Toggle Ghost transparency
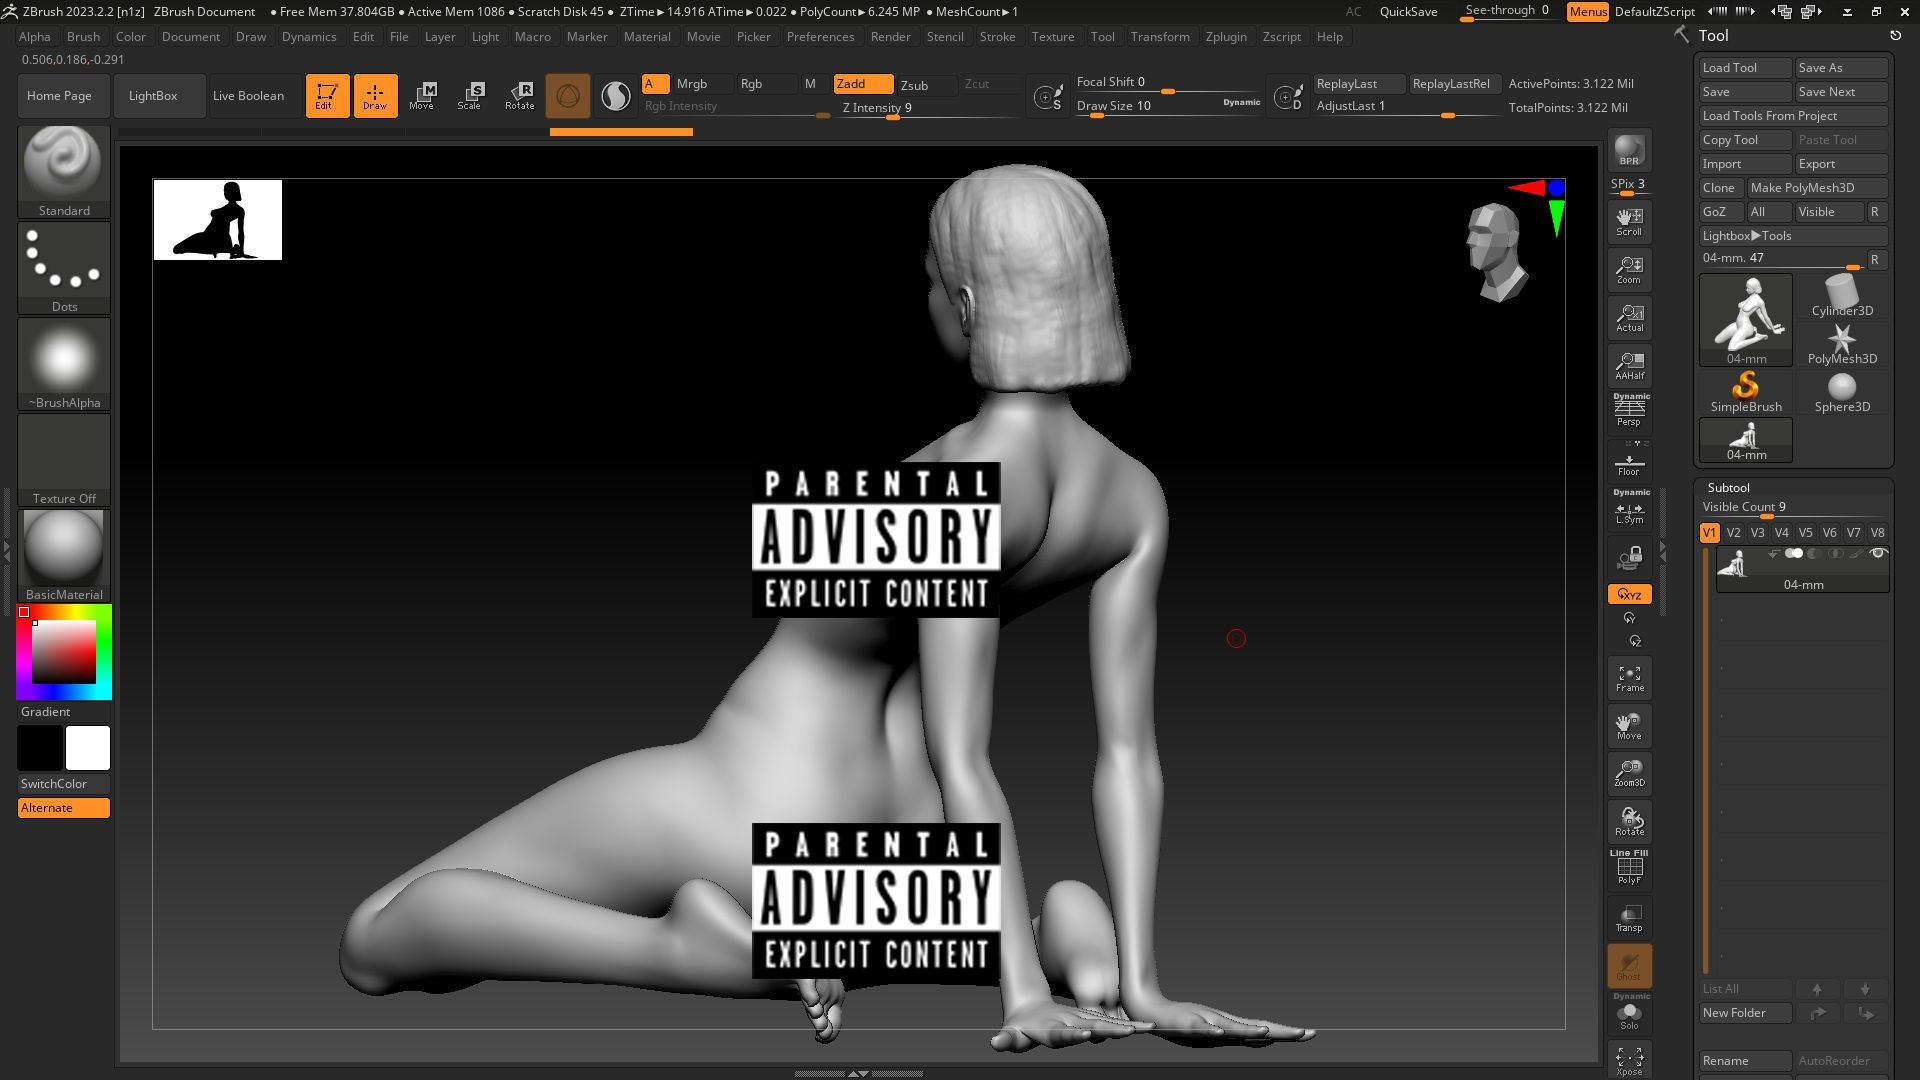 click(x=1629, y=965)
